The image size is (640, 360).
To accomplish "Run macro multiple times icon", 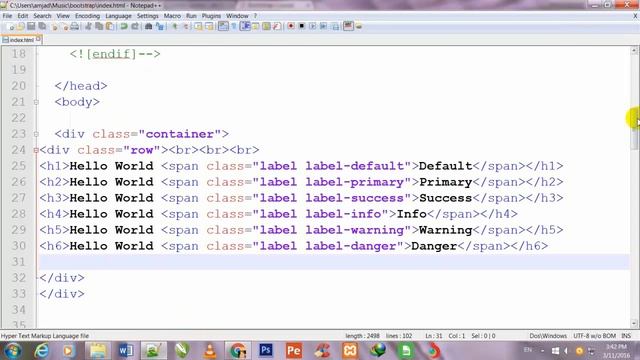I will pyautogui.click(x=323, y=27).
